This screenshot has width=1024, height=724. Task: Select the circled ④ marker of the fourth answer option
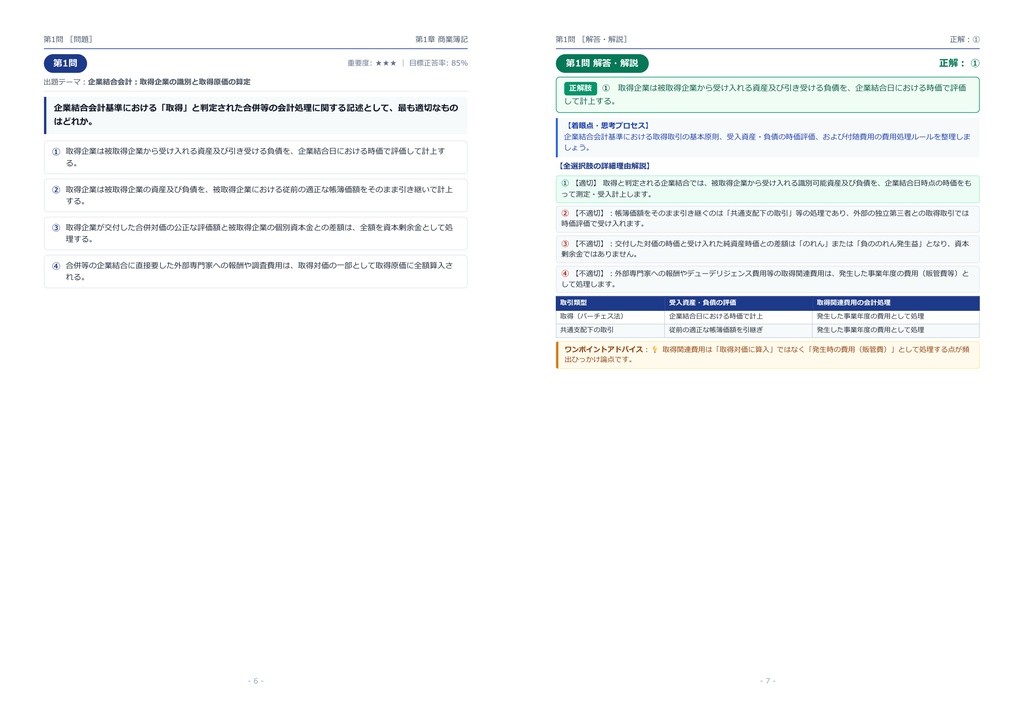click(x=56, y=266)
